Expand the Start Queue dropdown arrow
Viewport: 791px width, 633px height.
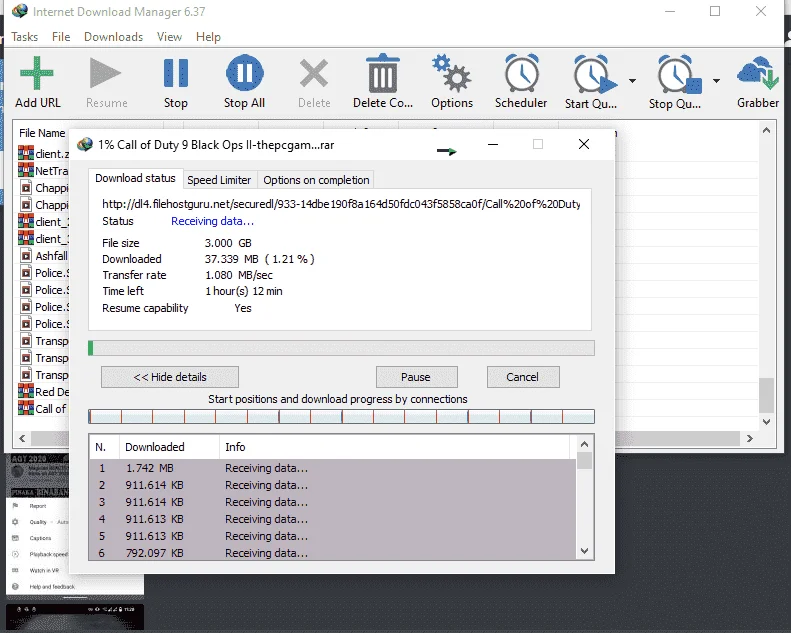(632, 81)
